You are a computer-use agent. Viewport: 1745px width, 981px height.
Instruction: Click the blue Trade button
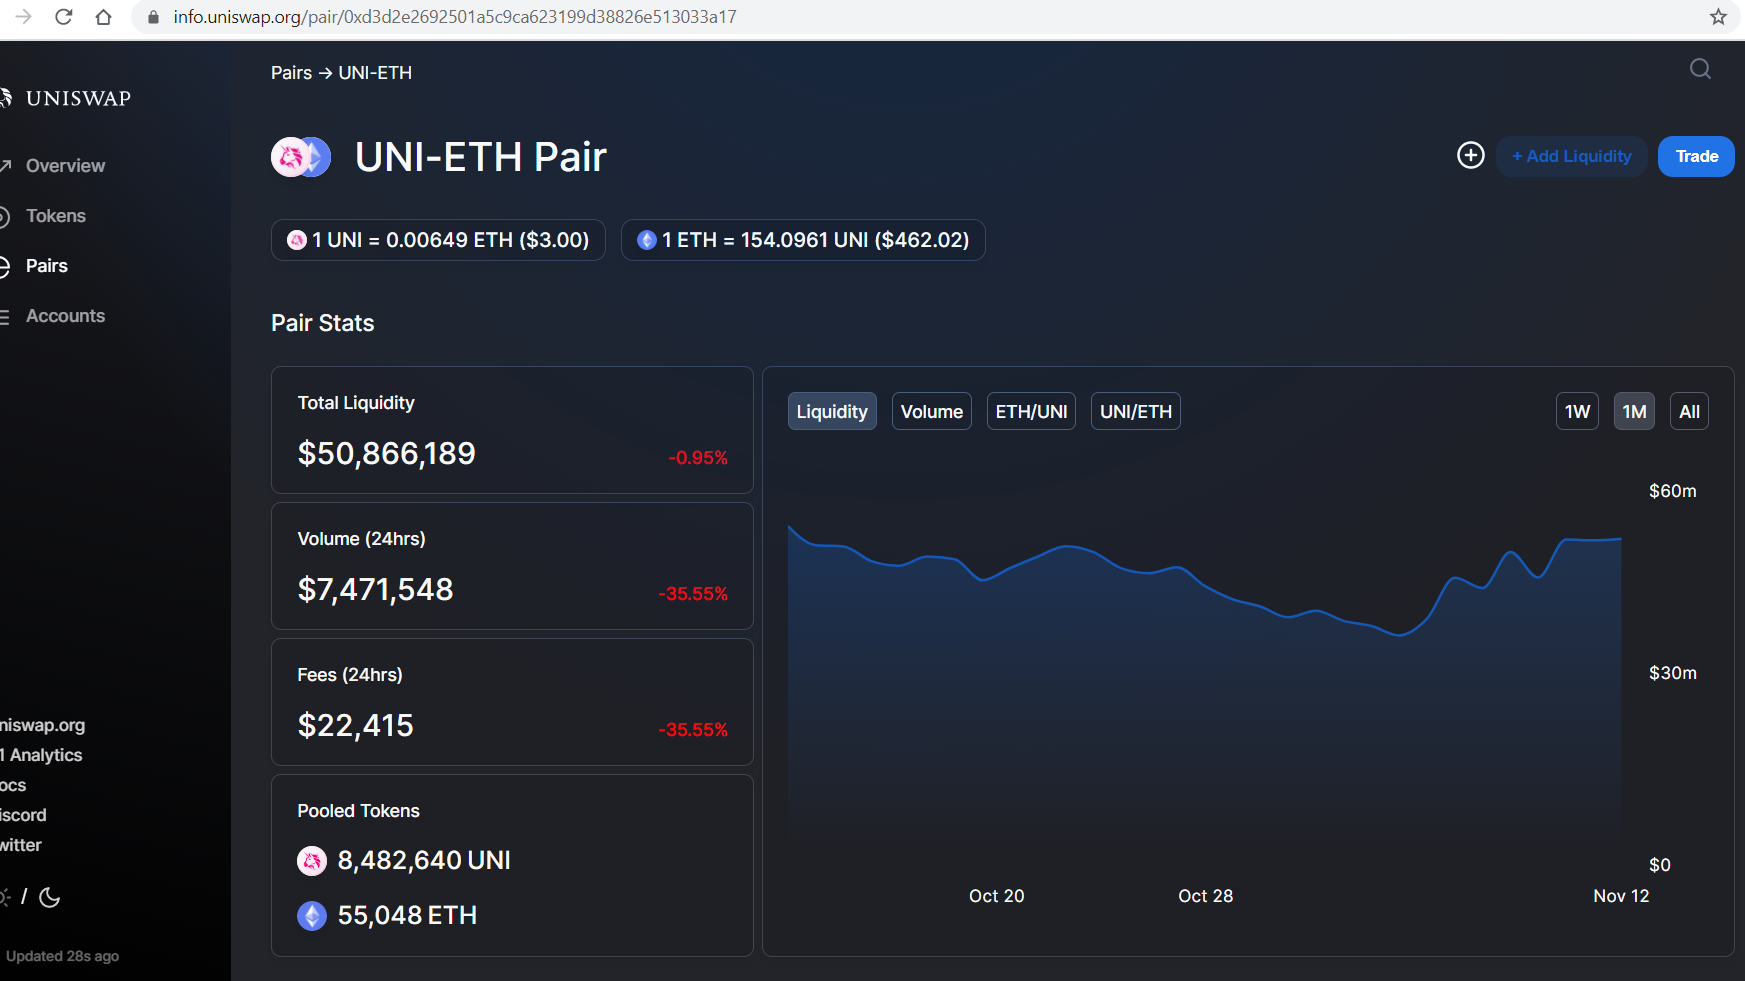tap(1696, 156)
